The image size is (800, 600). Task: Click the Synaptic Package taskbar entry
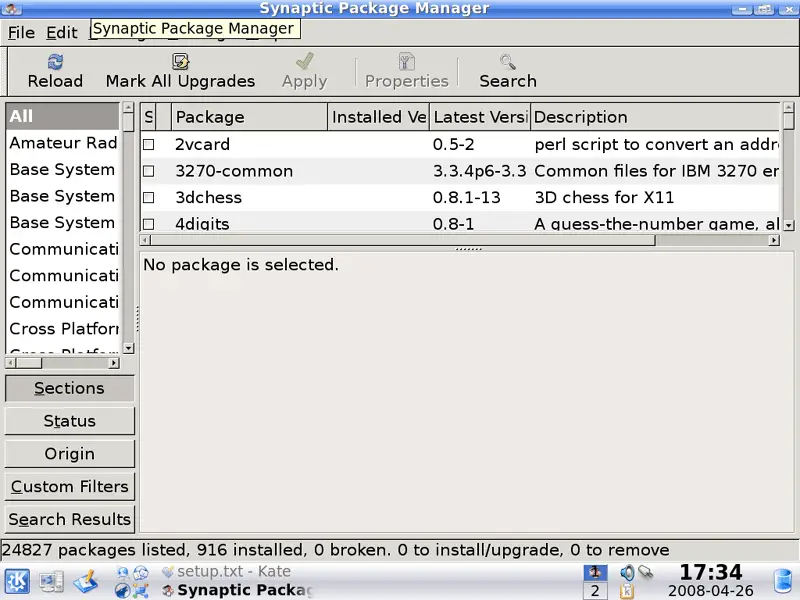pos(237,590)
